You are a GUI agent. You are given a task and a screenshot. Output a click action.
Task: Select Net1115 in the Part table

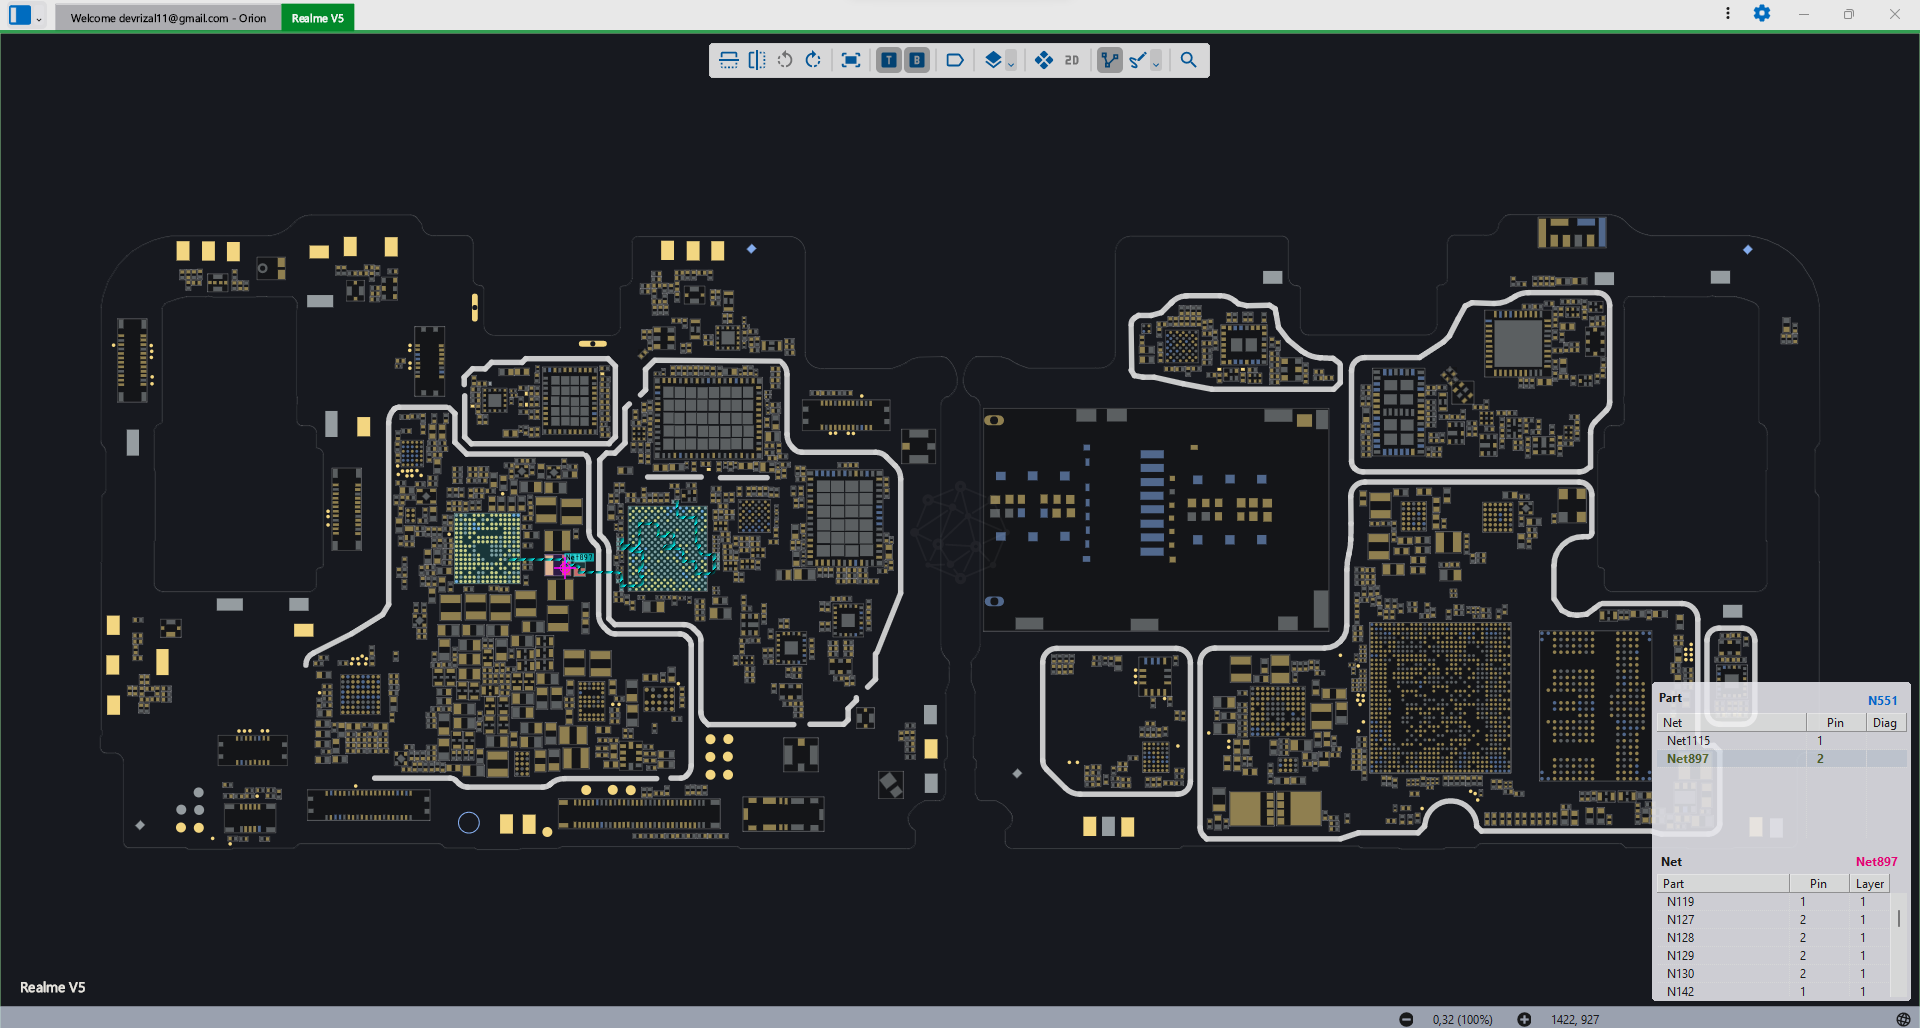1688,741
